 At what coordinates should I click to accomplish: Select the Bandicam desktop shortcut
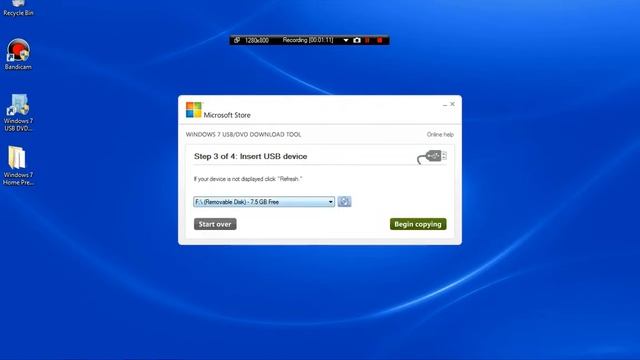18,54
